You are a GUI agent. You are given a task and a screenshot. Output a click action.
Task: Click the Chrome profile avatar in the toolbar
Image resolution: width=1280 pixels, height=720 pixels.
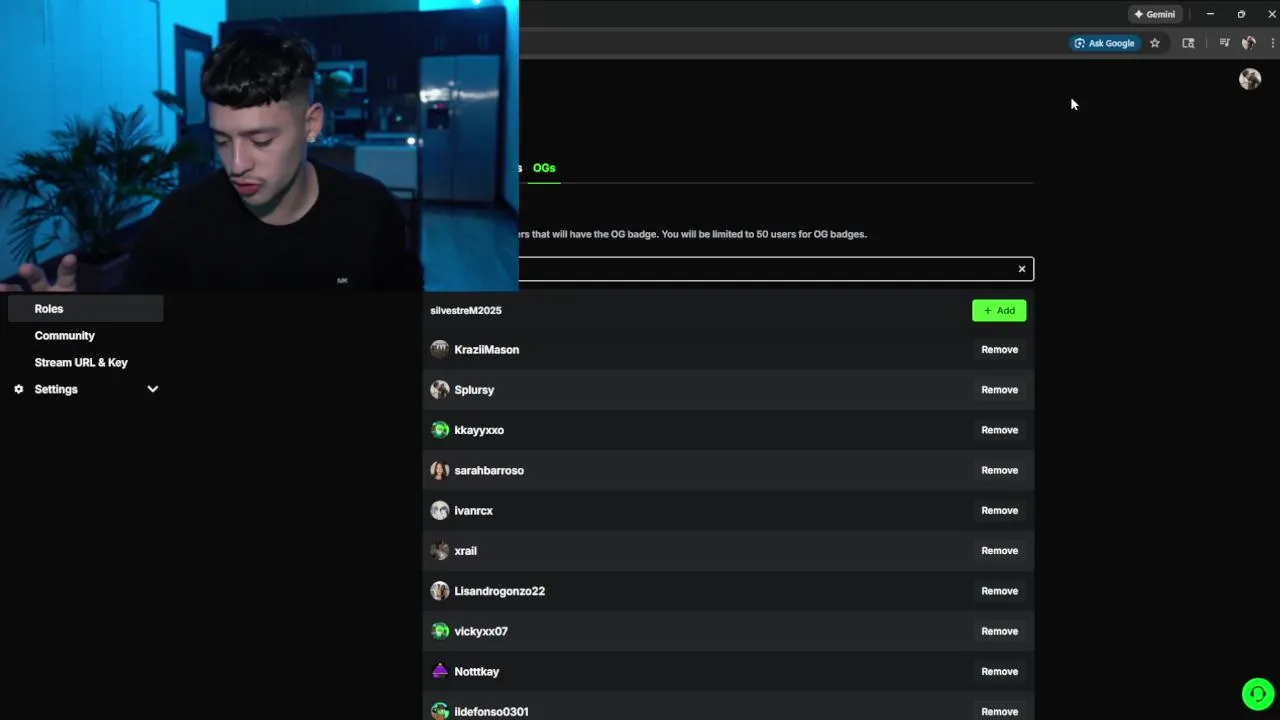(1248, 43)
